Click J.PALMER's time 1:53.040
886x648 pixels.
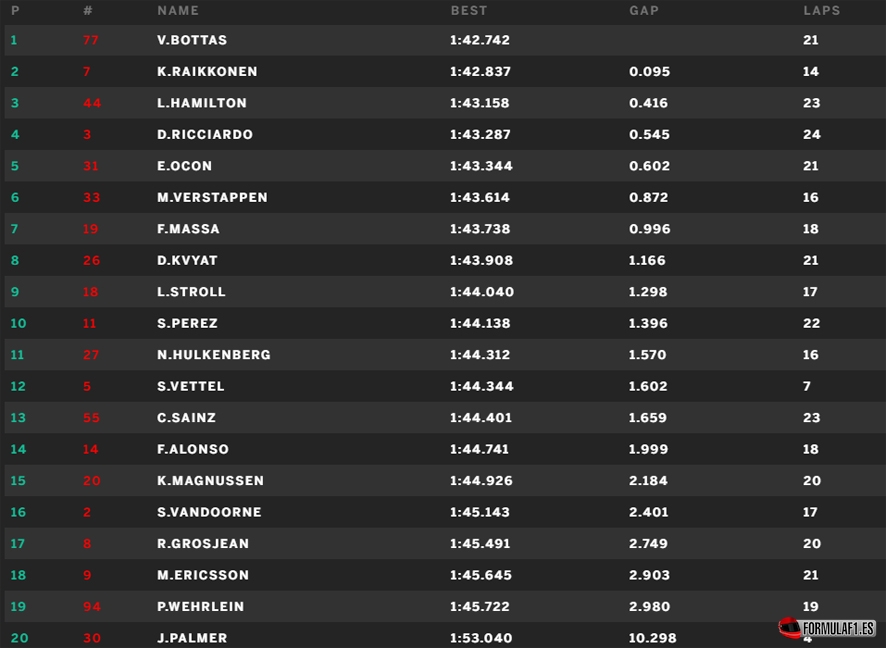[x=481, y=638]
